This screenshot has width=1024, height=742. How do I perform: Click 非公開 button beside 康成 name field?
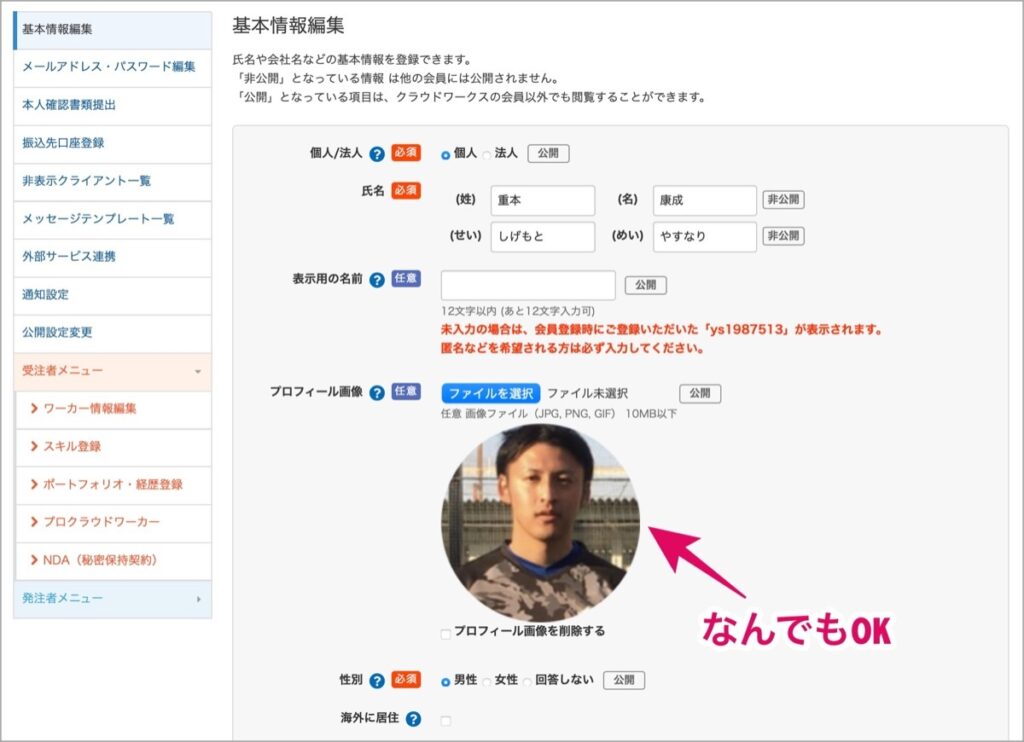(783, 200)
